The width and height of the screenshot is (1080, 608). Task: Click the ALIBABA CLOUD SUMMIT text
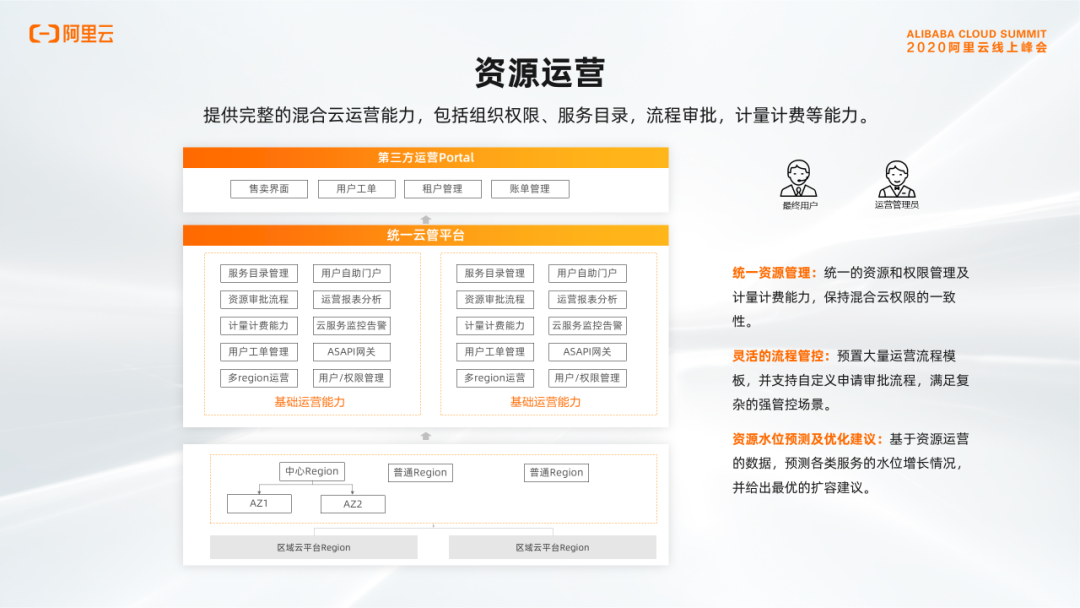[x=976, y=34]
